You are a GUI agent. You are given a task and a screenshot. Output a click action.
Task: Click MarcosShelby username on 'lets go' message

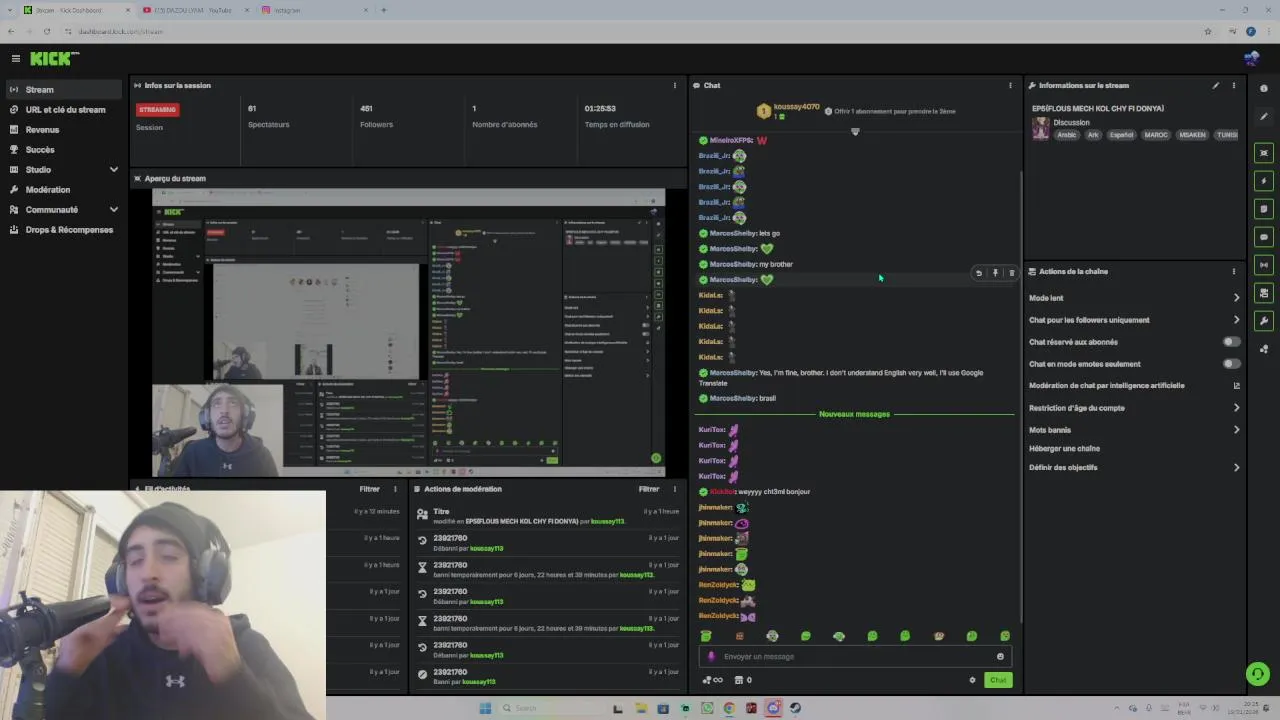point(733,233)
